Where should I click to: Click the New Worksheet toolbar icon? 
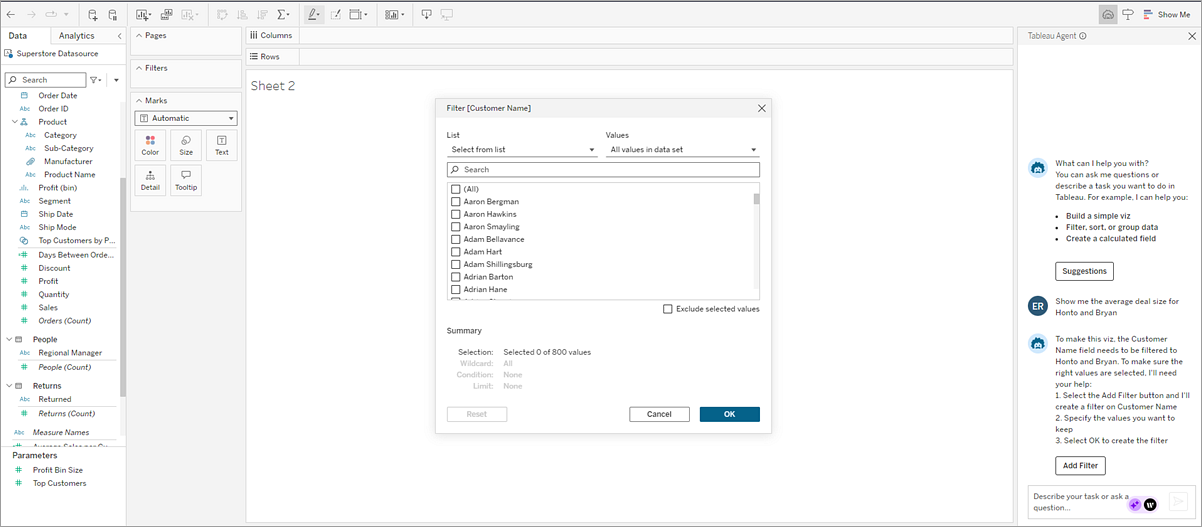(143, 15)
